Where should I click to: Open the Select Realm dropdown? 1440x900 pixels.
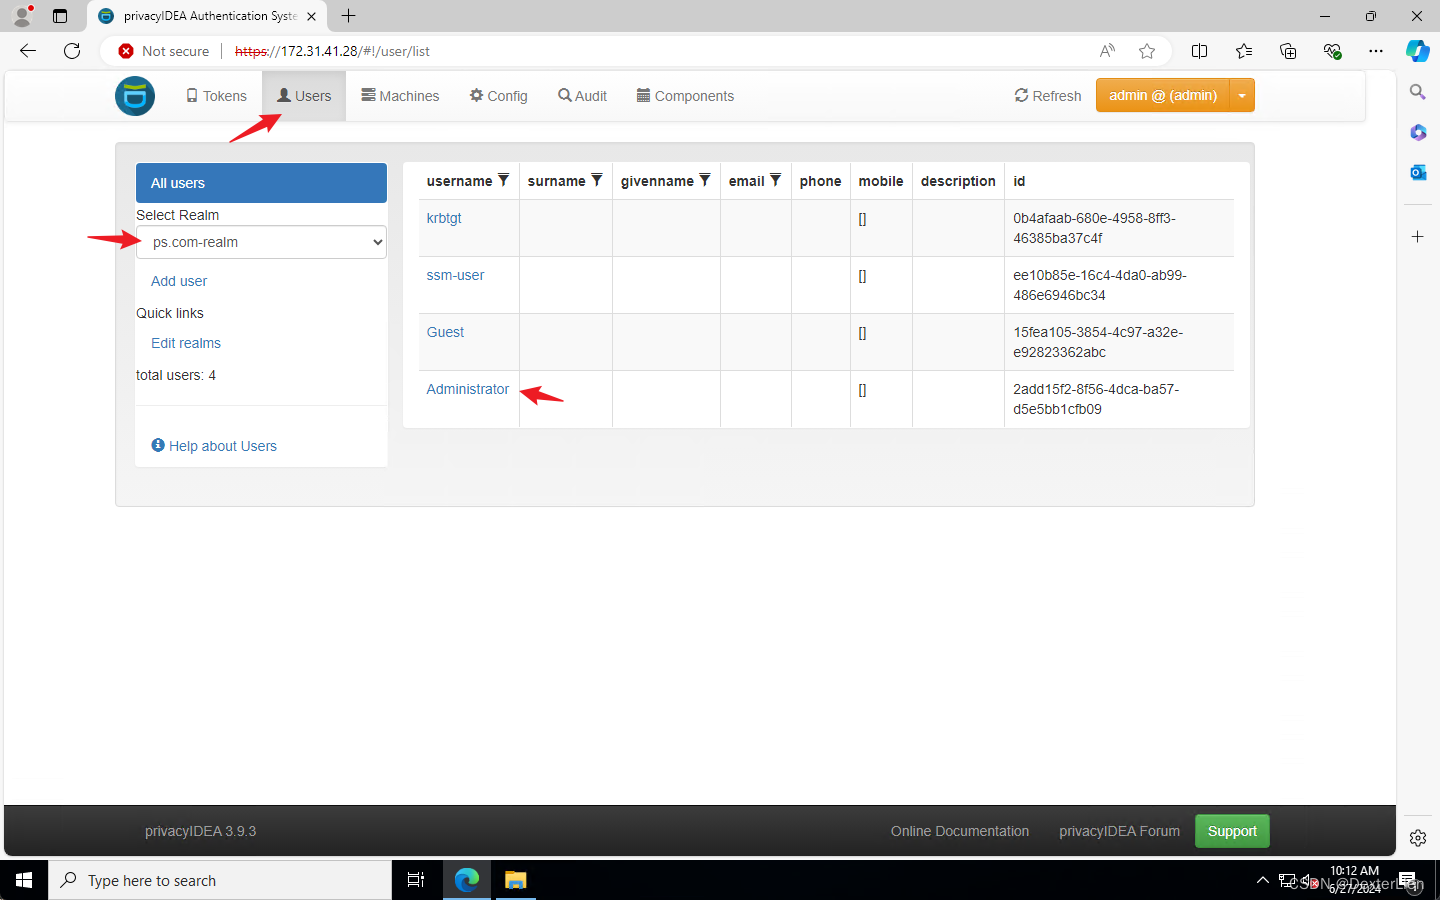[261, 242]
